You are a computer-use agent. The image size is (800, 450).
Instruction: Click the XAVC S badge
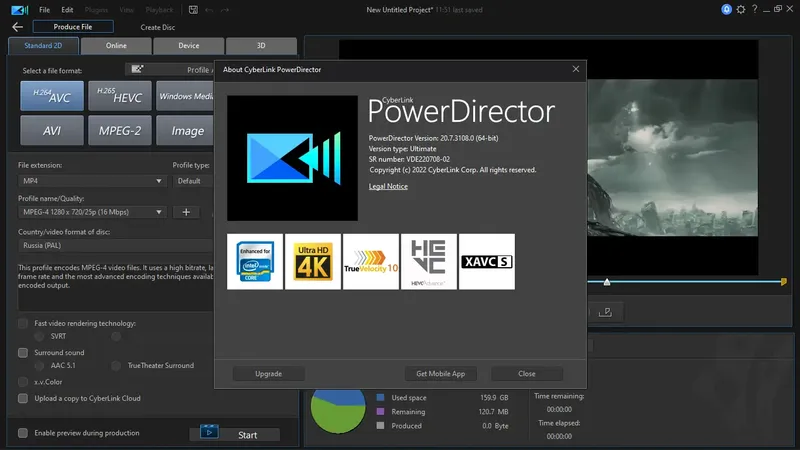487,262
